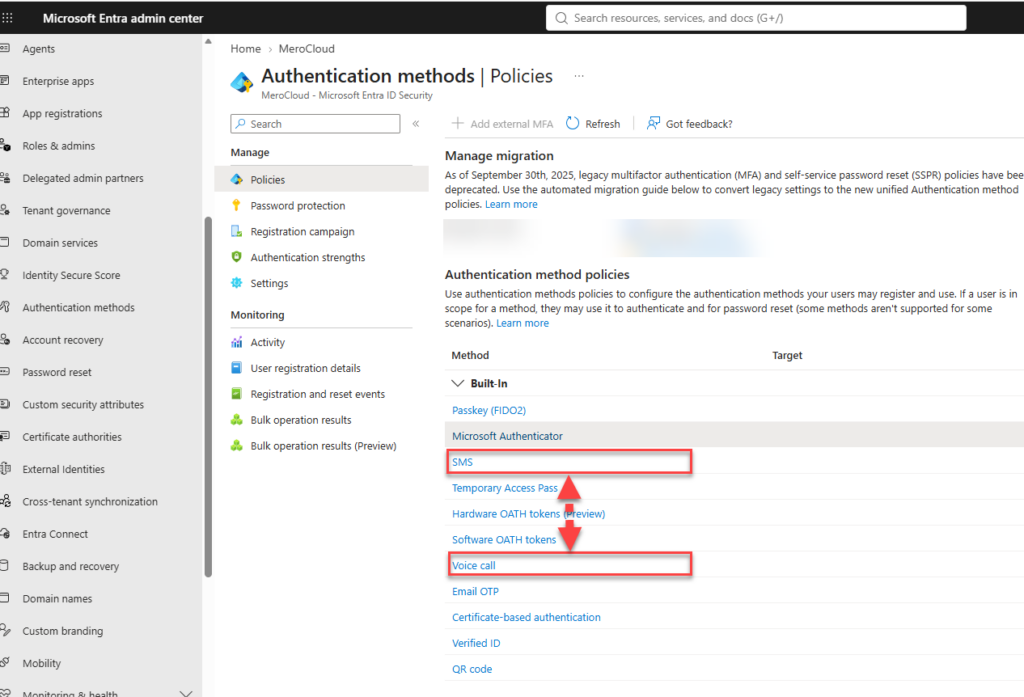
Task: Open Domain names in the sidebar
Action: (57, 598)
